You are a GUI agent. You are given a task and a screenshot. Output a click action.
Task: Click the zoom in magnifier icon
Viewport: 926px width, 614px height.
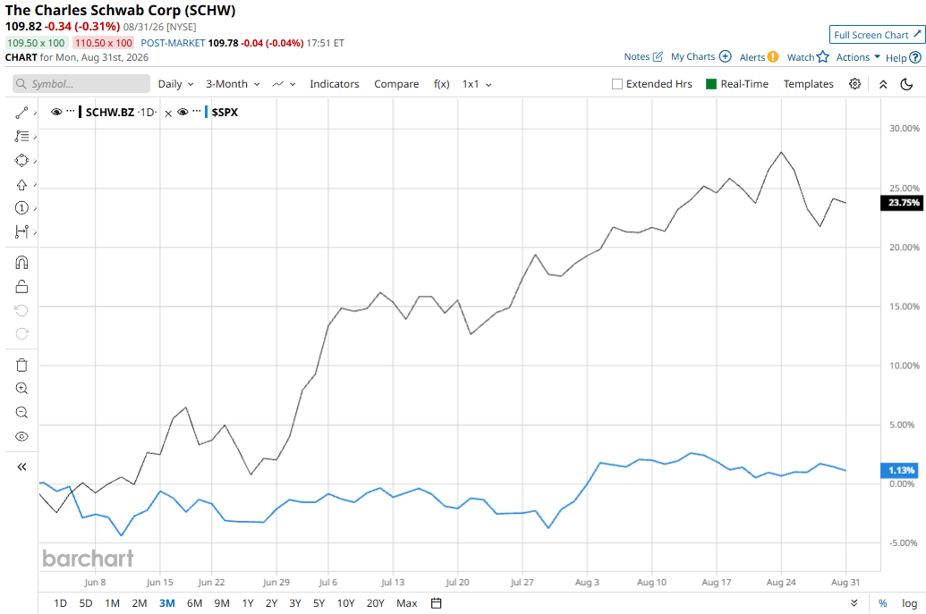[x=22, y=388]
